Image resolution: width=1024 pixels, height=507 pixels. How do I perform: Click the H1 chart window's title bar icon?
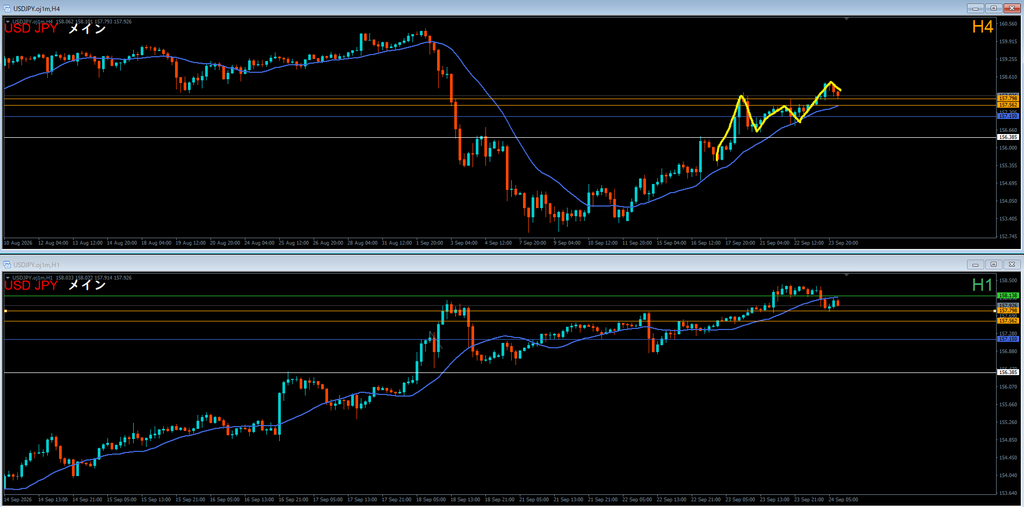tap(8, 264)
